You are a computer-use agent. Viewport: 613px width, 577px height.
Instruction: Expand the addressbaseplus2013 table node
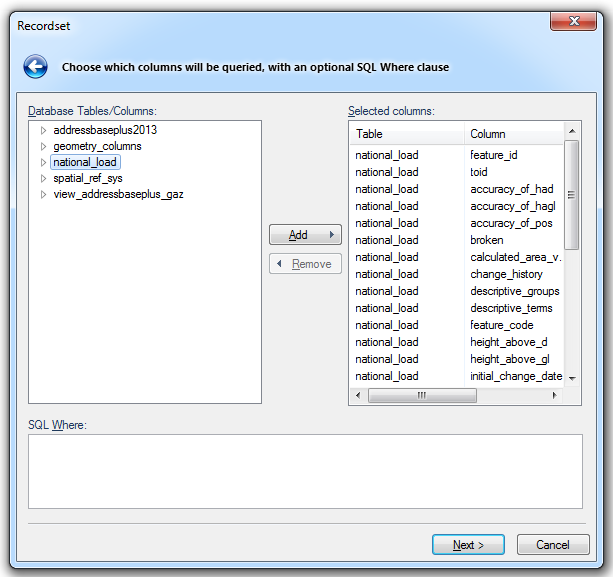point(43,130)
